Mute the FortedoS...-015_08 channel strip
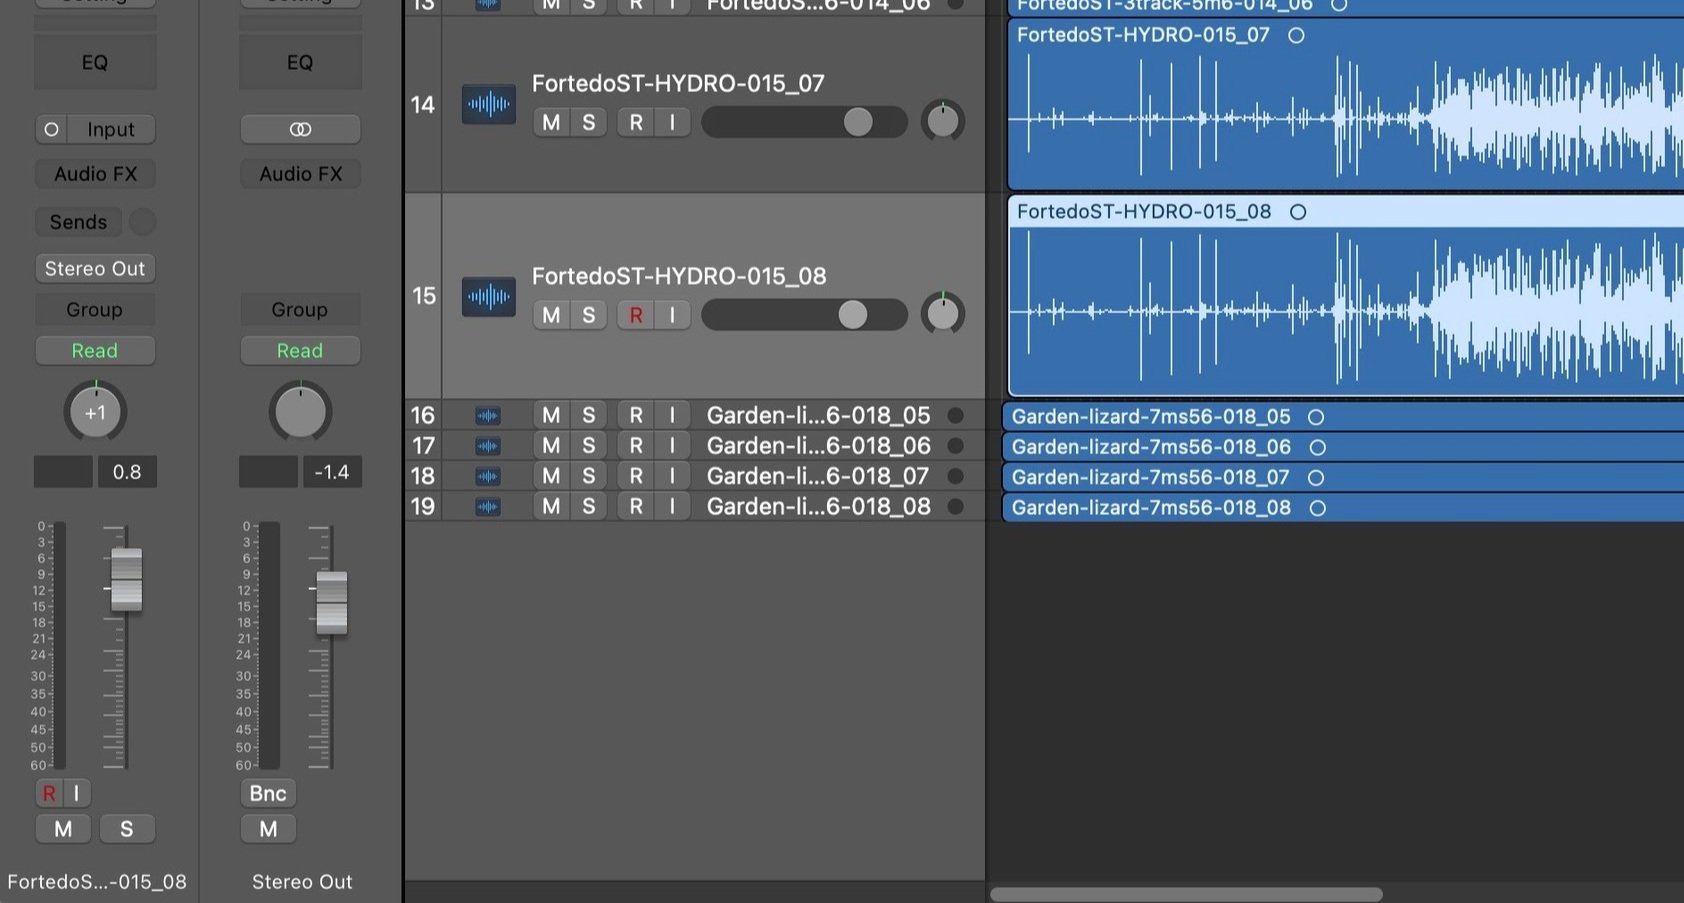This screenshot has width=1684, height=903. (x=63, y=829)
